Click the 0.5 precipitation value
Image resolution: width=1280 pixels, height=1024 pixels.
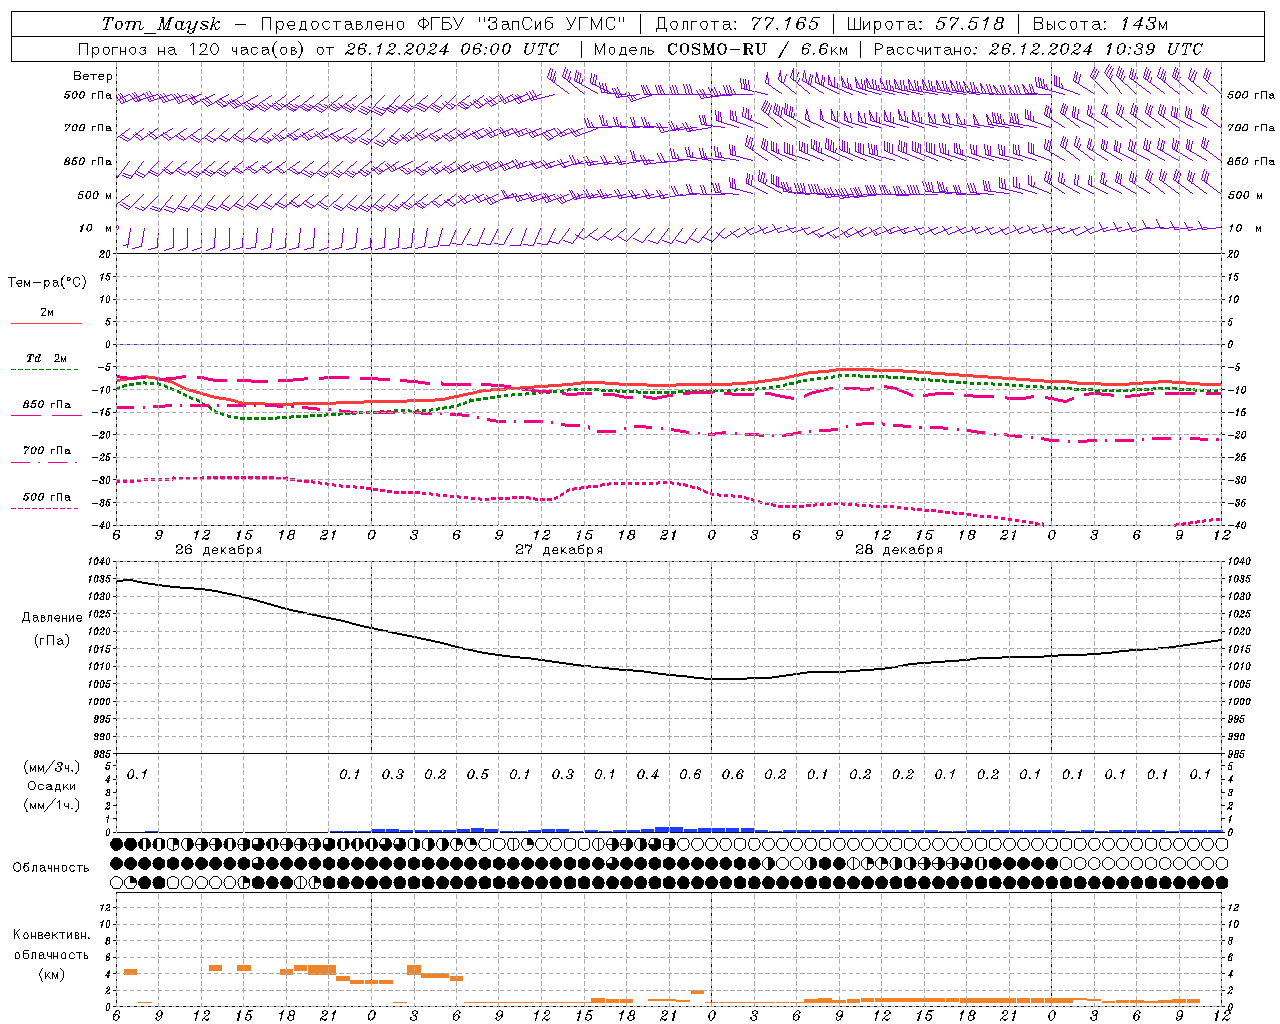point(478,775)
